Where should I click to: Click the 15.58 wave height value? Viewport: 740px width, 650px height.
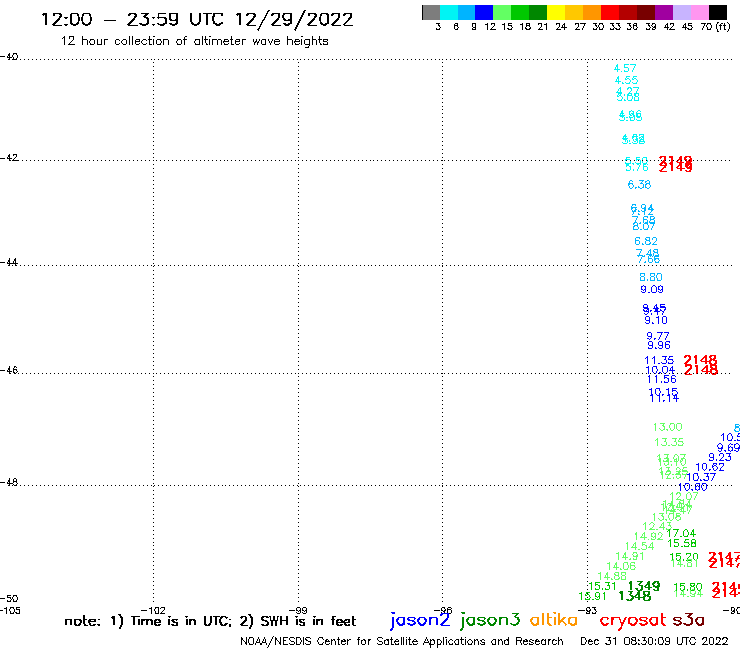682,543
